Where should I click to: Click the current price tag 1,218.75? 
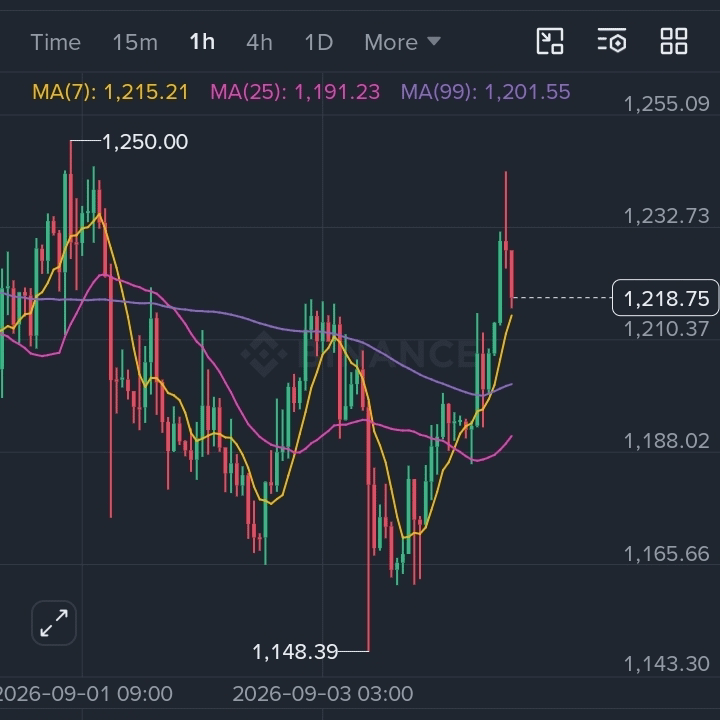point(666,298)
